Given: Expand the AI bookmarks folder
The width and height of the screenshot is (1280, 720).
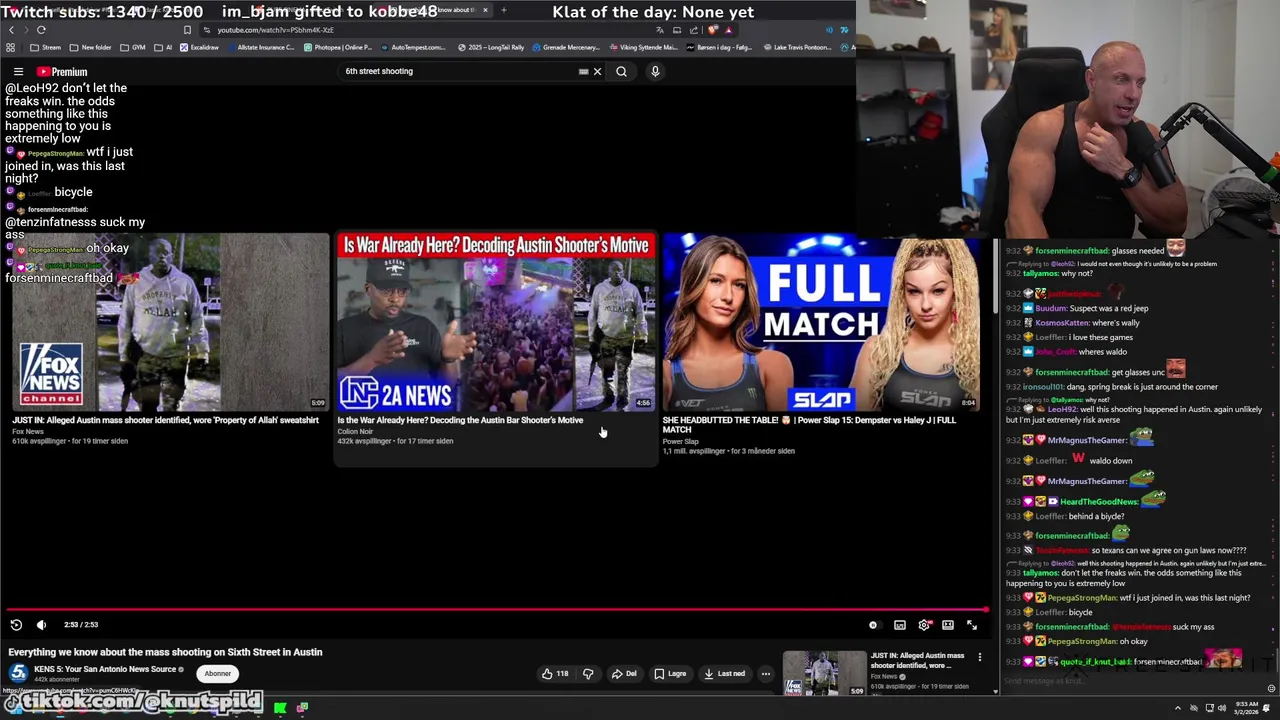Looking at the screenshot, I should coord(163,47).
